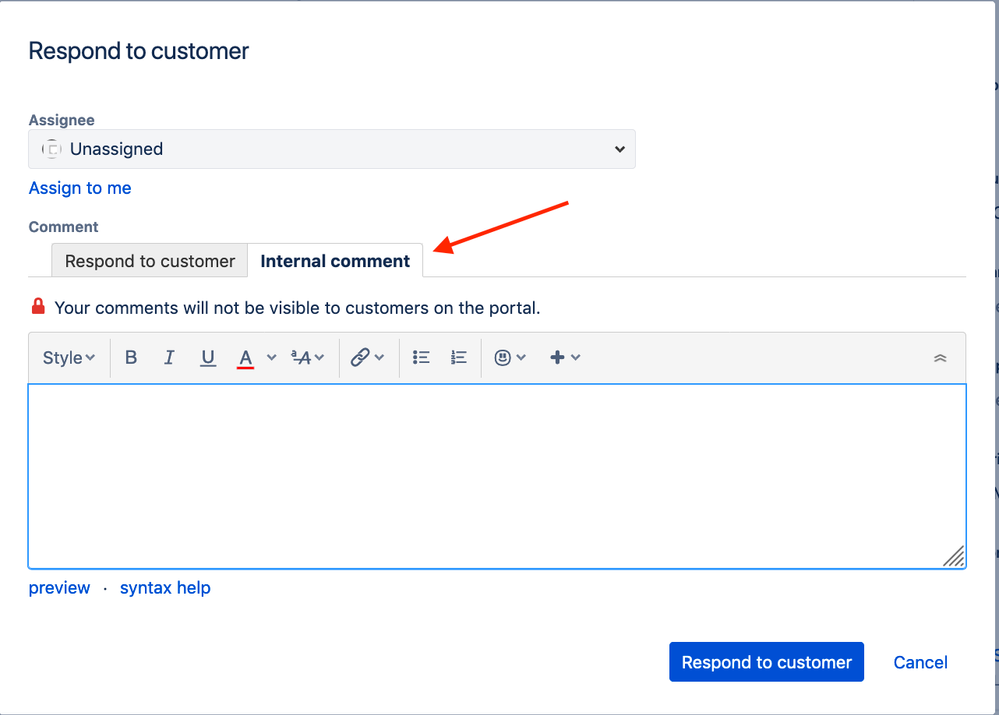999x715 pixels.
Task: Click the blue Respond to customer button
Action: click(766, 662)
